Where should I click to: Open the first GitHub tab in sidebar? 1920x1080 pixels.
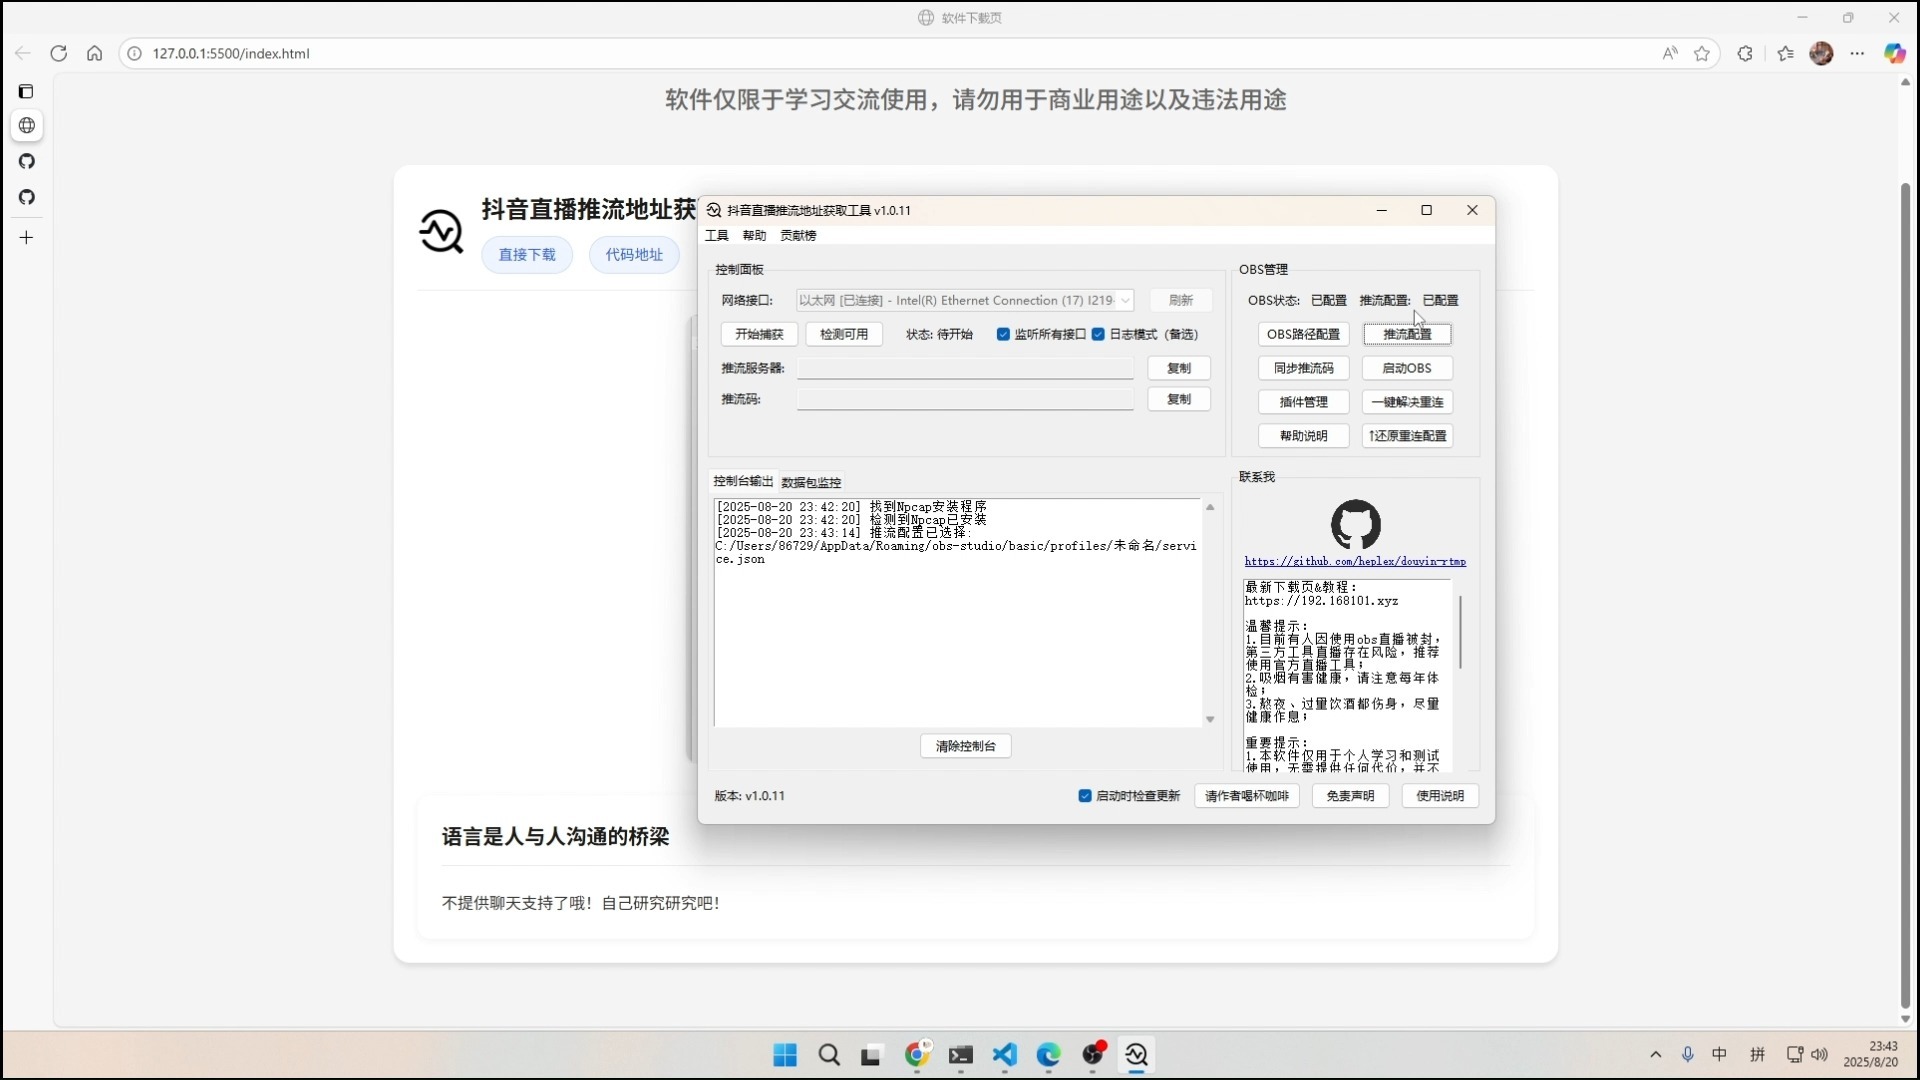(x=27, y=161)
